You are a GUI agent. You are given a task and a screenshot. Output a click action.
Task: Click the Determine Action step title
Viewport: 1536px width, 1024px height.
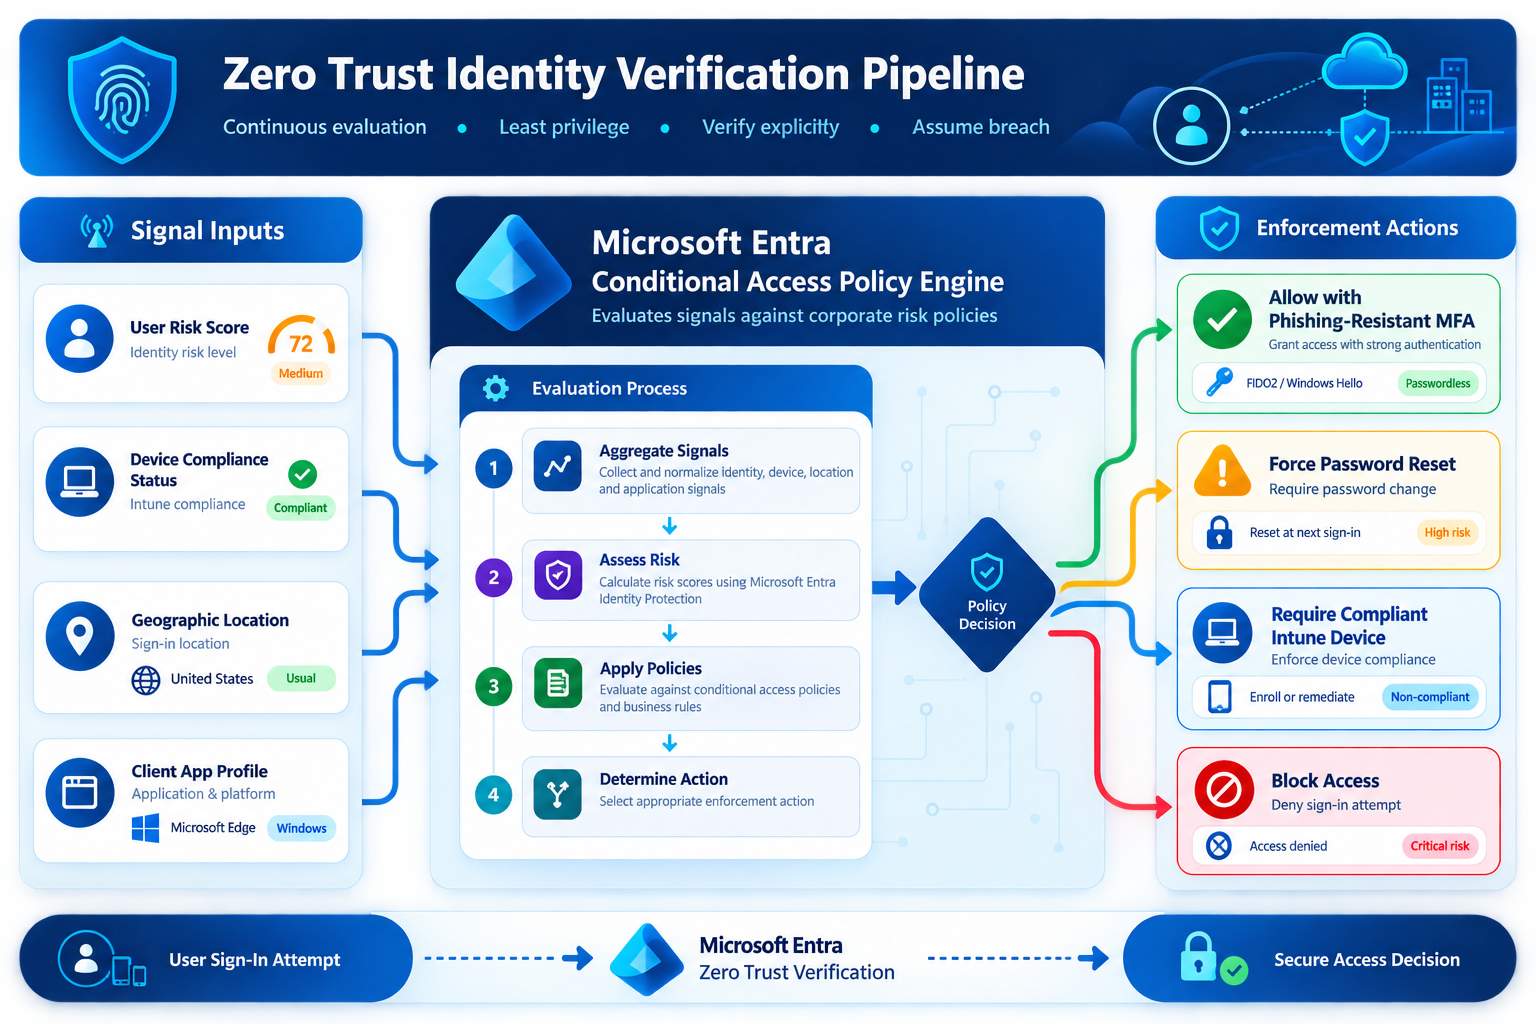coord(664,779)
